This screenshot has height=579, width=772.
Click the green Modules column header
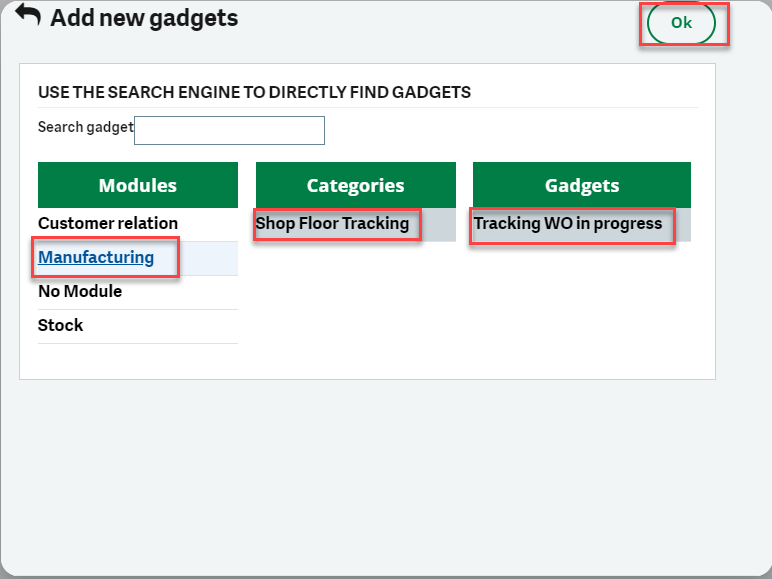(137, 185)
